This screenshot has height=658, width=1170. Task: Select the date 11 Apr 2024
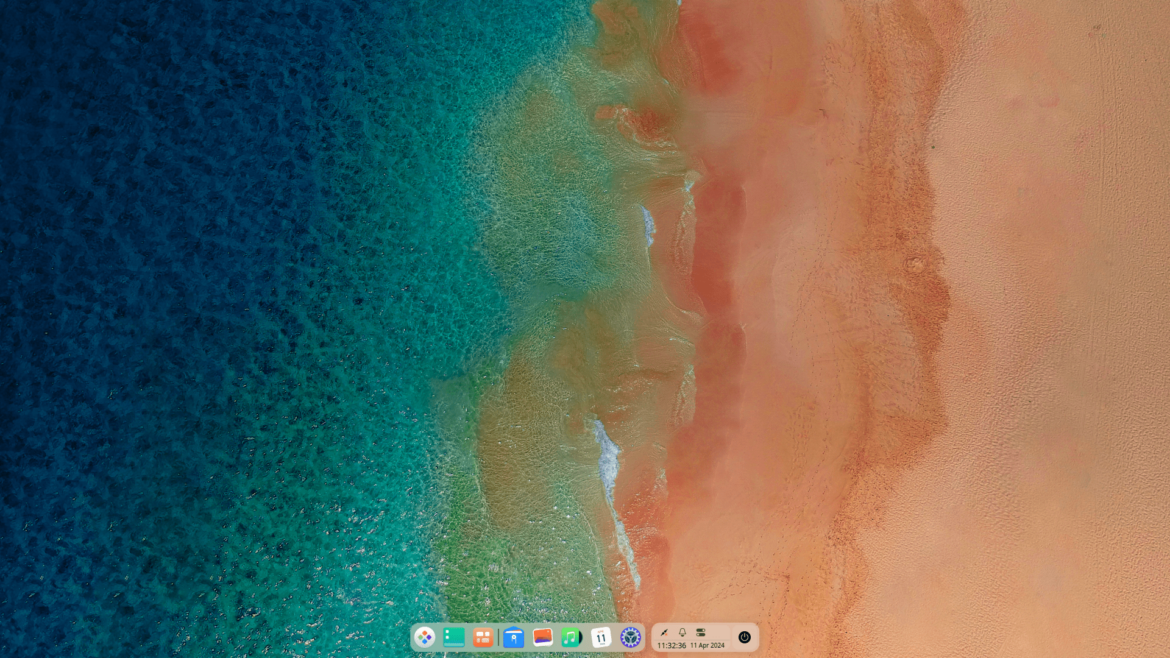[x=707, y=645]
